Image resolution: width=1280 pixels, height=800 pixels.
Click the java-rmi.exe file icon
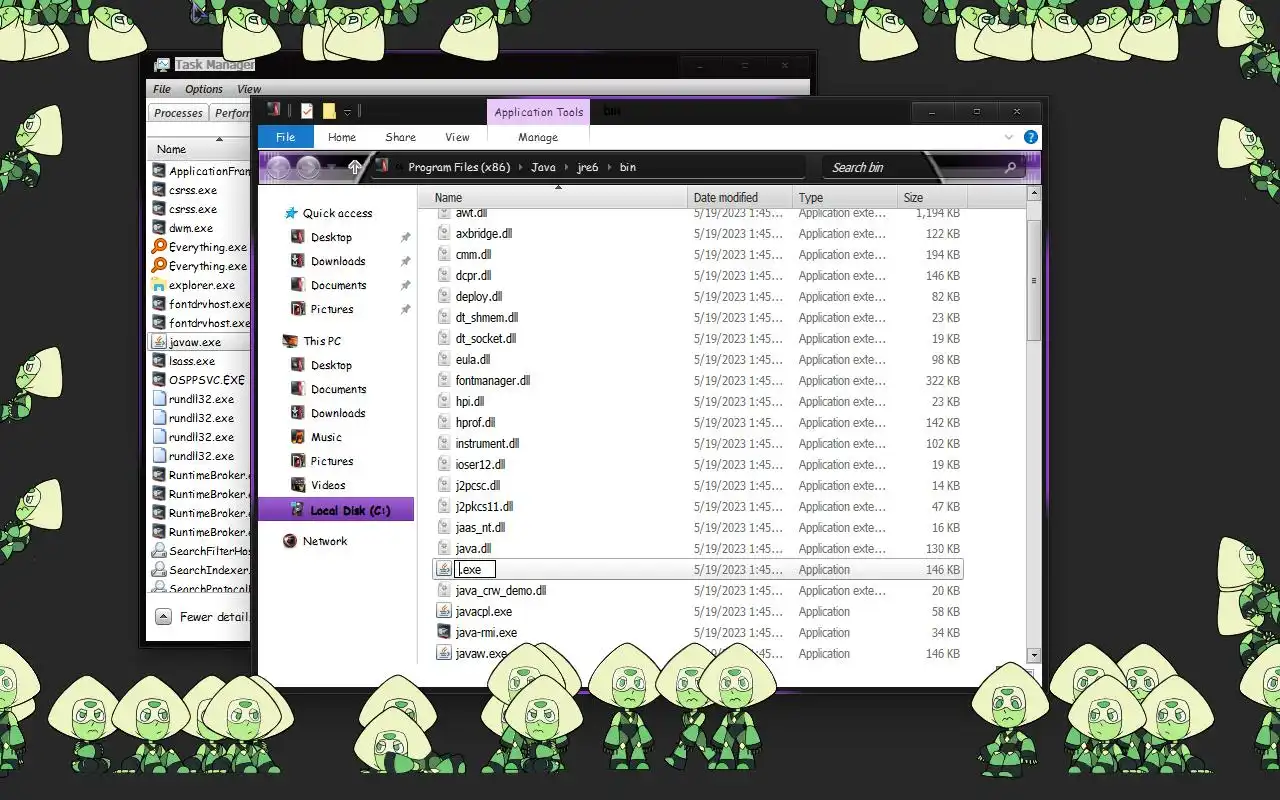coord(444,632)
